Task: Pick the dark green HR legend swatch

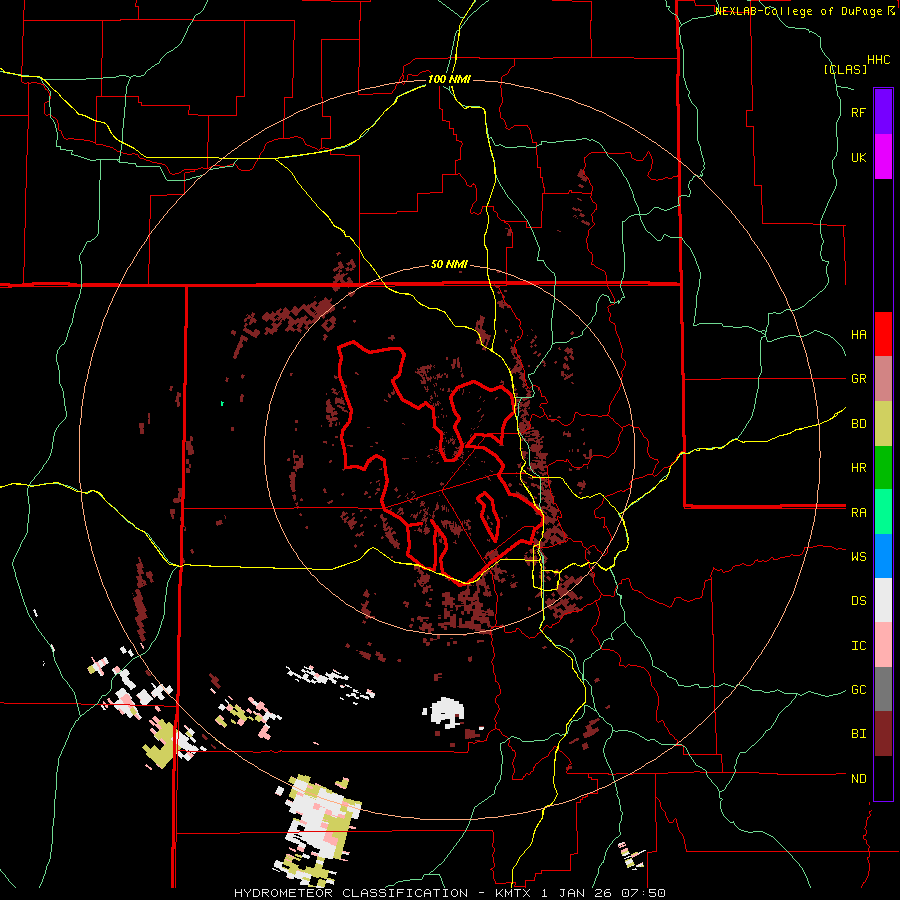Action: (x=883, y=468)
